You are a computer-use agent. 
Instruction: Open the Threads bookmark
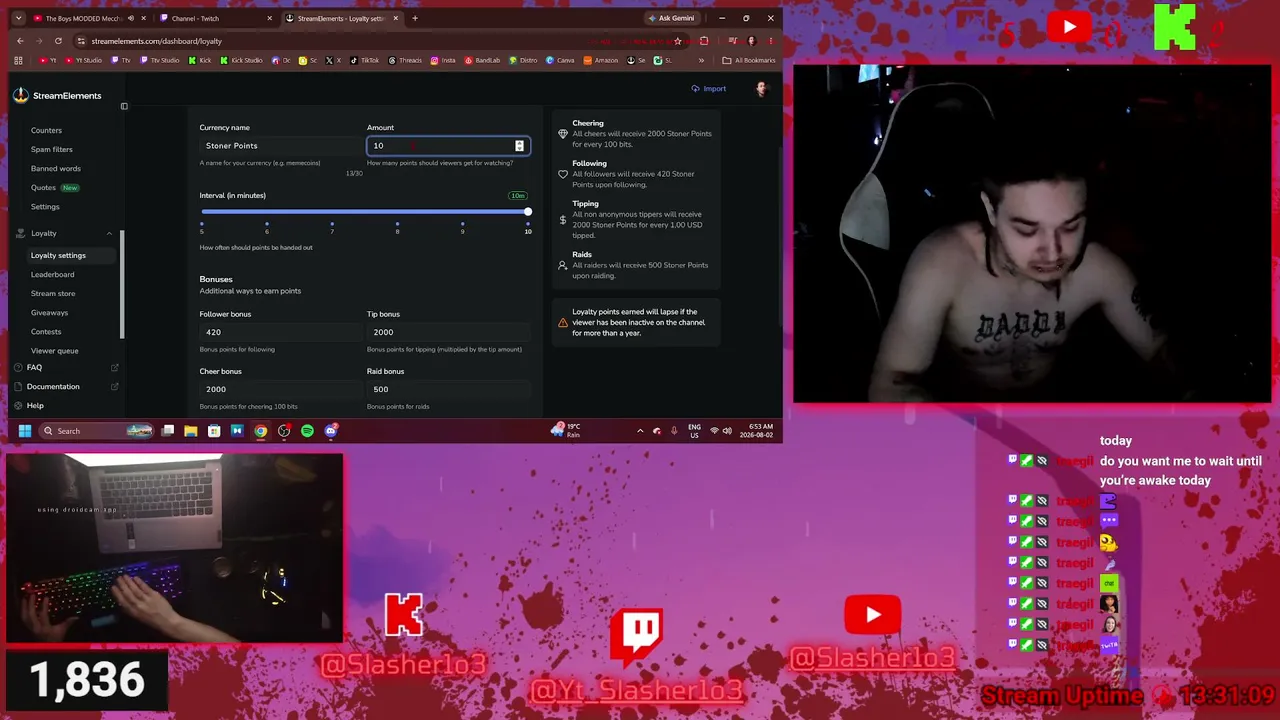[x=405, y=60]
